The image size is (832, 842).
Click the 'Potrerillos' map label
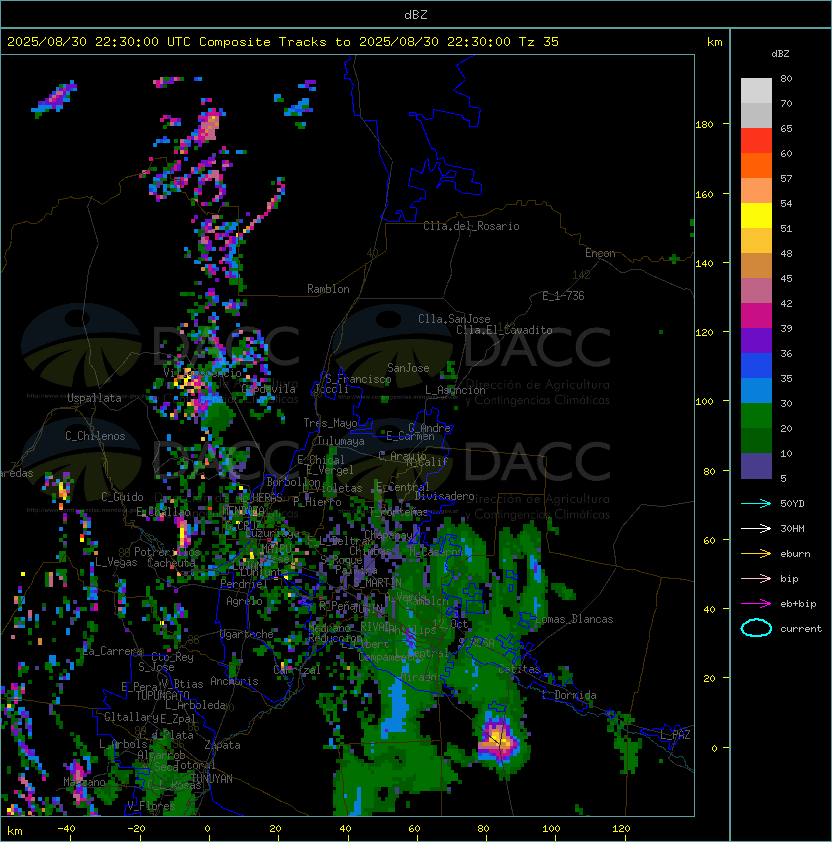click(167, 552)
